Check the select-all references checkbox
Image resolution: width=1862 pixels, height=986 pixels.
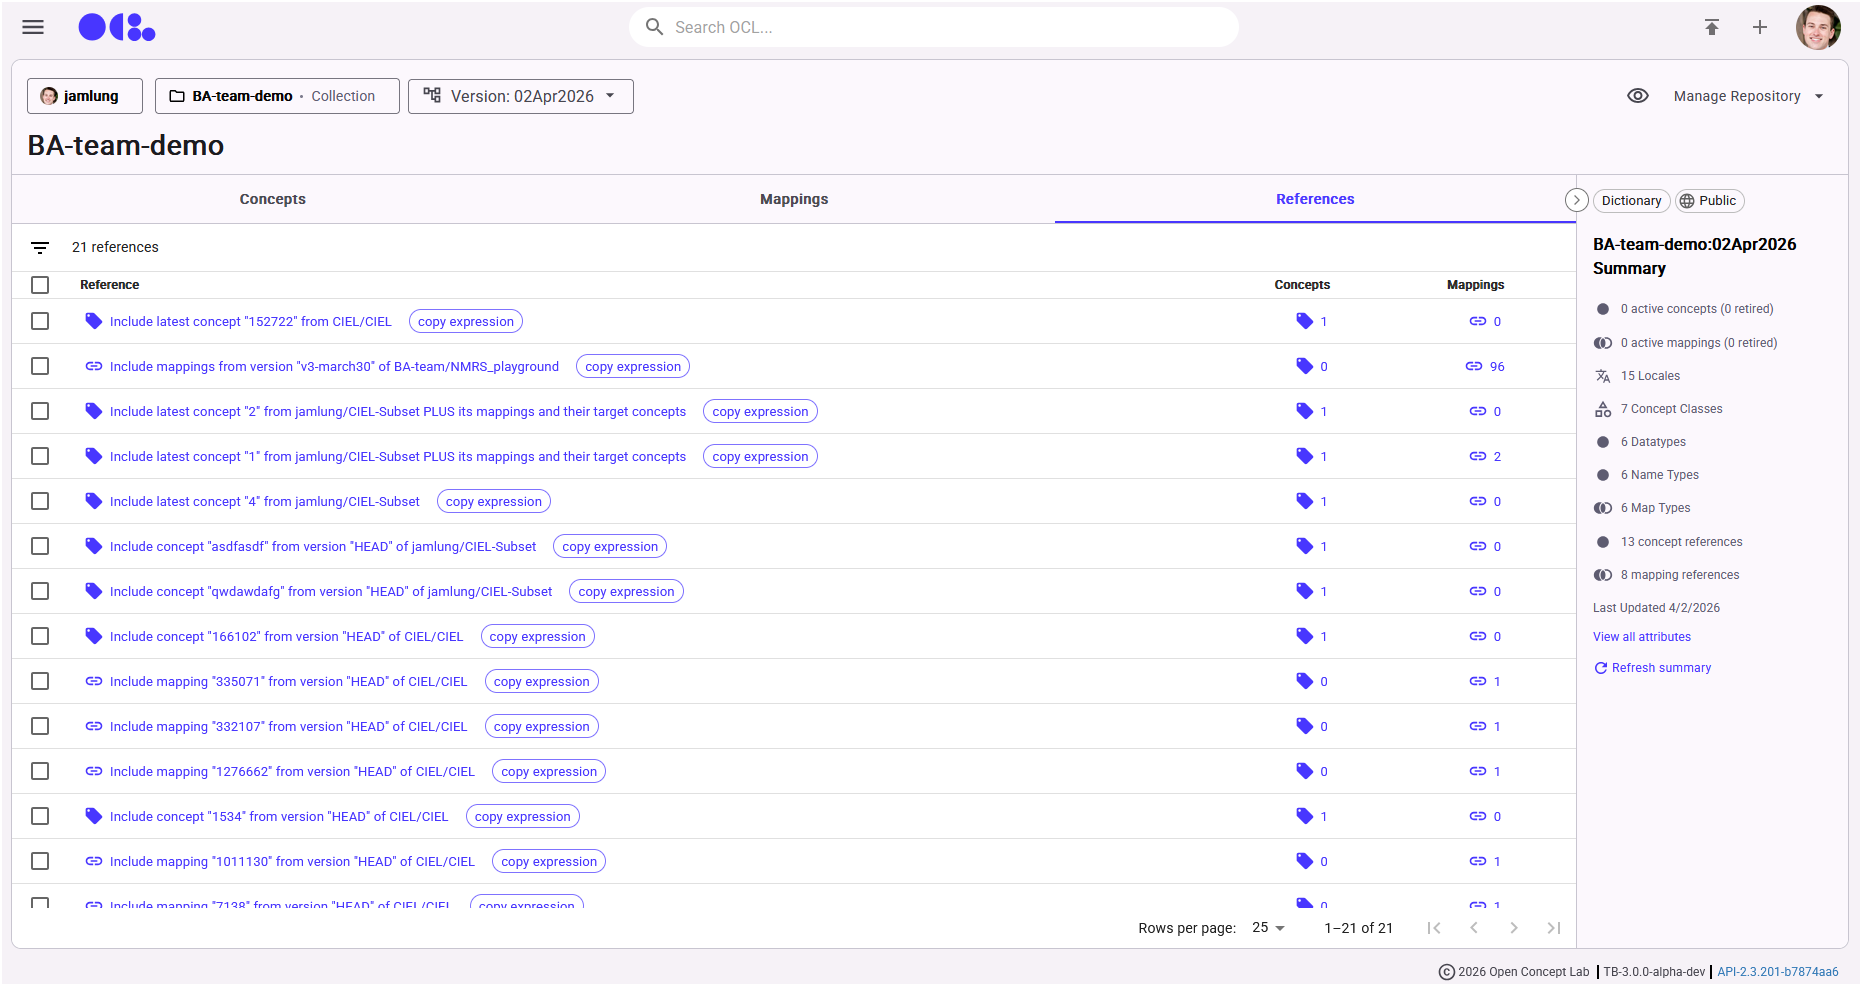tap(40, 285)
